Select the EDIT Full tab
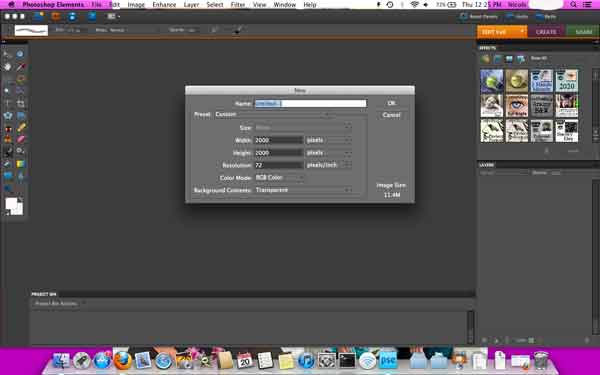600x375 pixels. 502,32
